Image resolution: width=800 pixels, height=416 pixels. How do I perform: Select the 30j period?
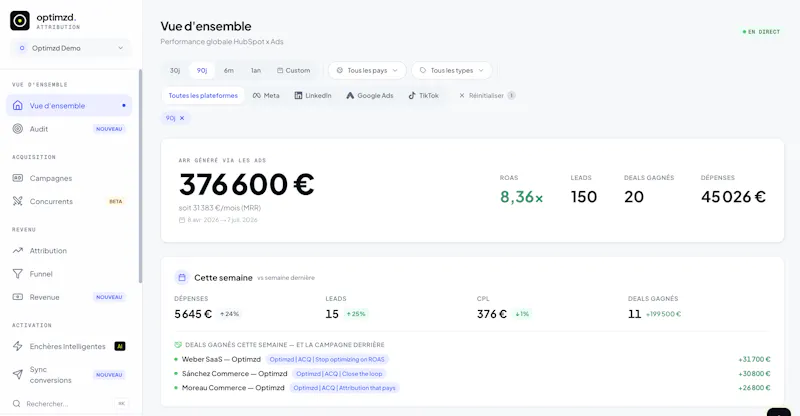(175, 70)
